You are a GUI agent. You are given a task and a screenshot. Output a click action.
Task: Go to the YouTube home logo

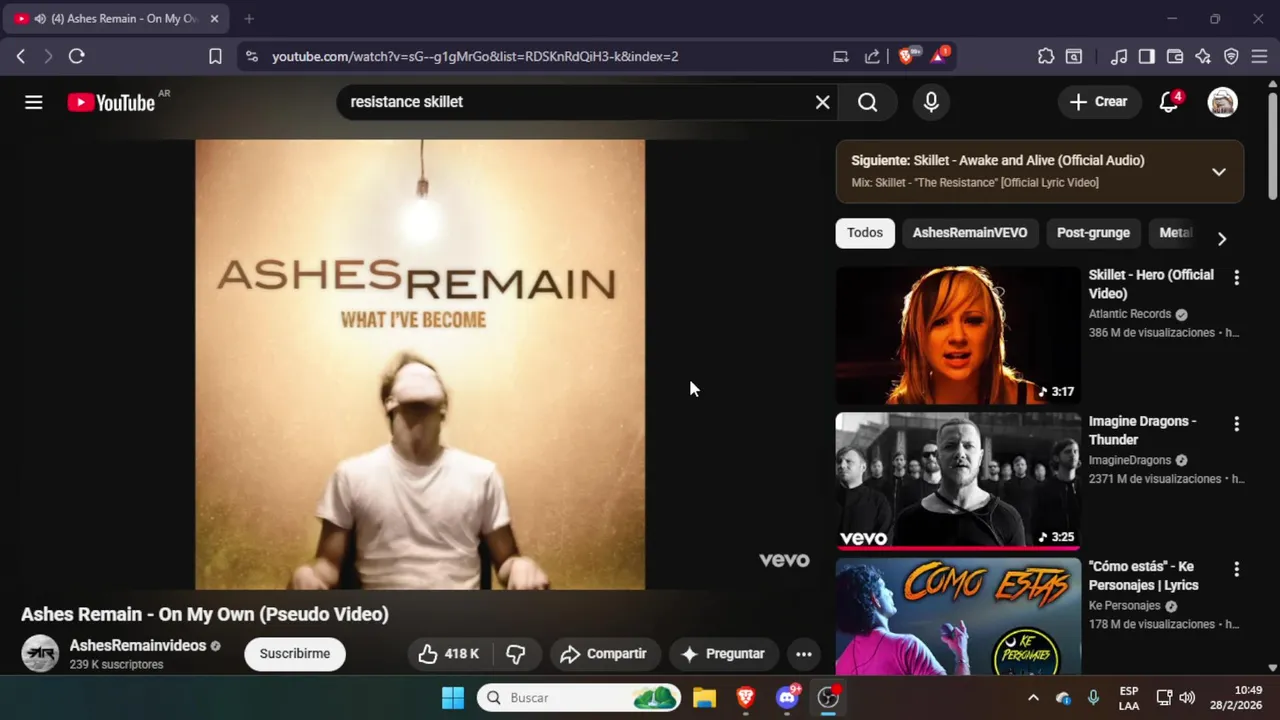point(111,102)
